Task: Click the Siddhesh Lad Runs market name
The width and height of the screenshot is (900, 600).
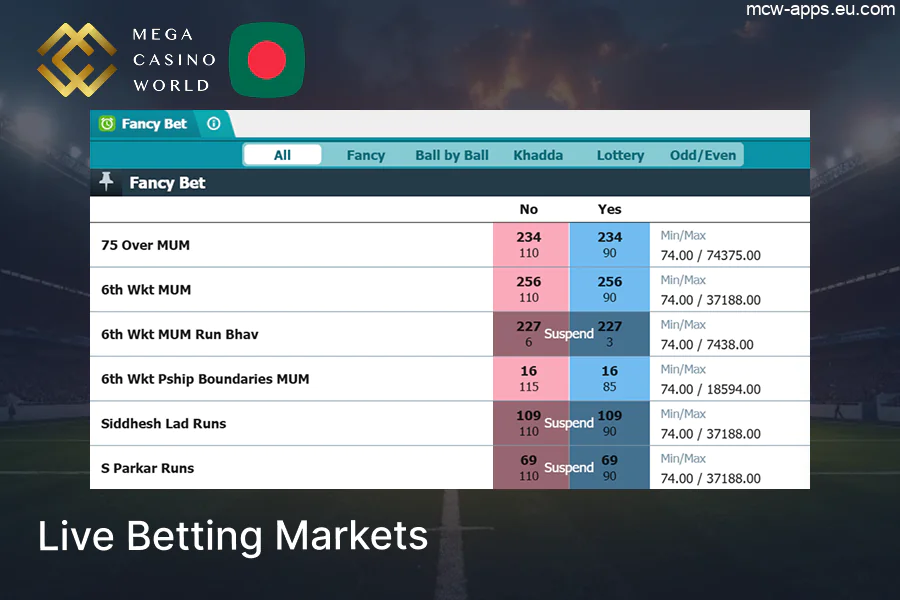Action: (x=164, y=424)
